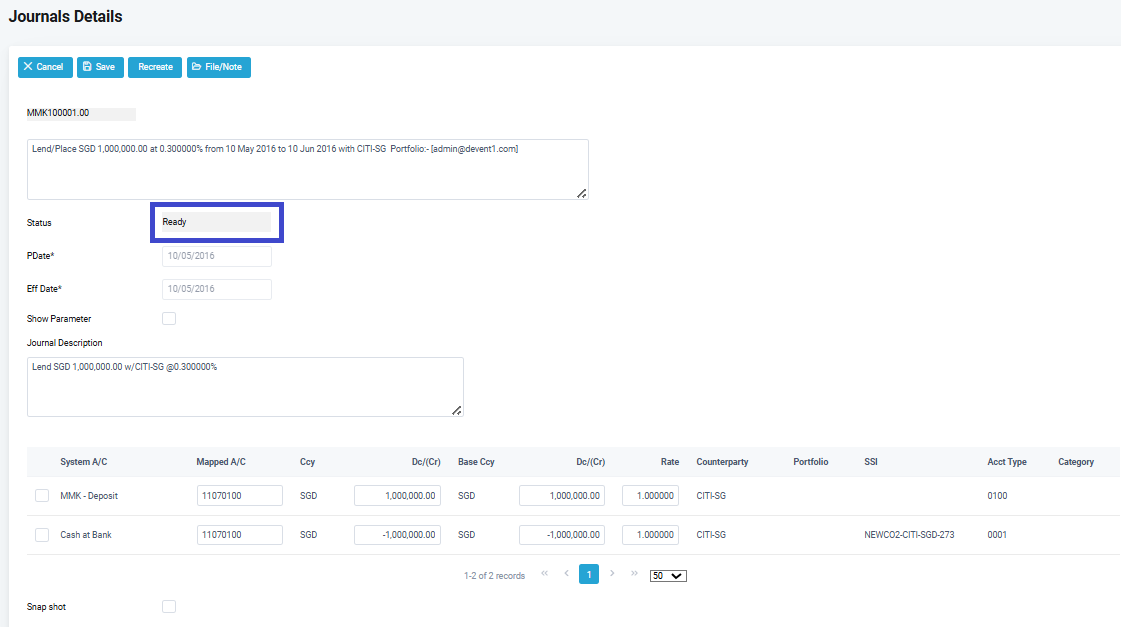Click the Cancel button
Image resolution: width=1121 pixels, height=627 pixels.
pyautogui.click(x=45, y=67)
